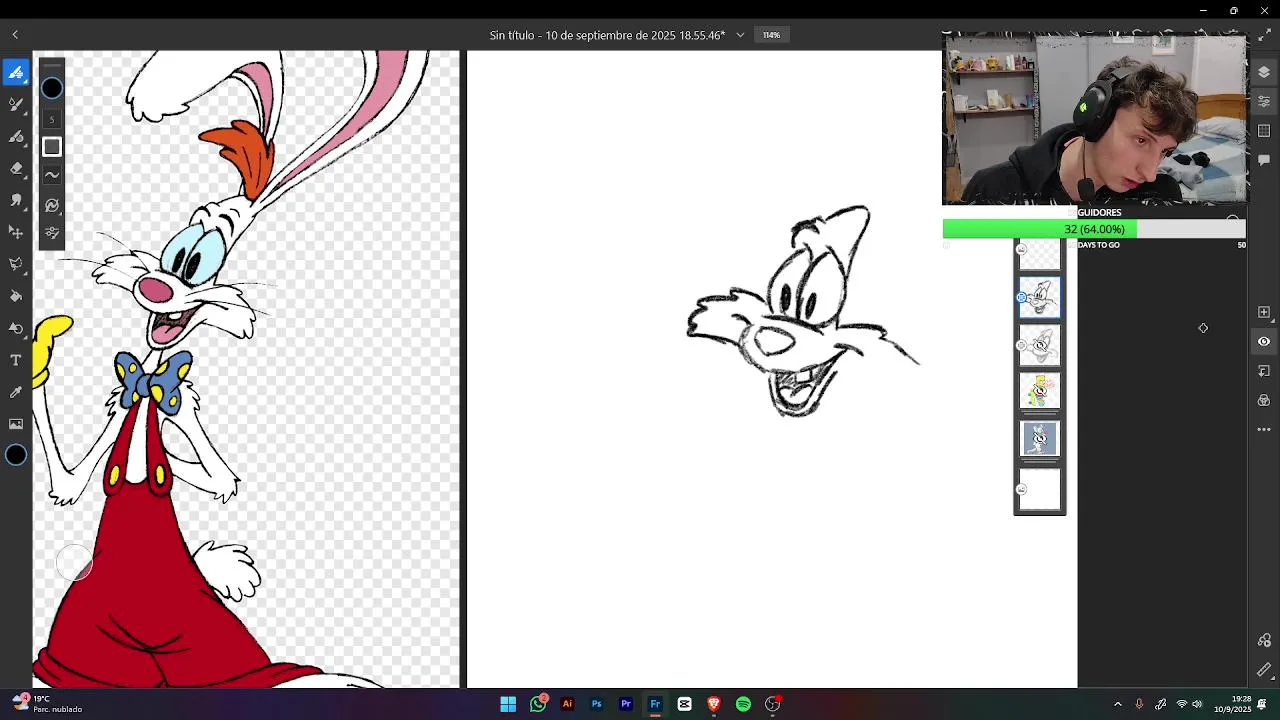Open the notifications bell icon
1280x720 pixels.
[1263, 704]
